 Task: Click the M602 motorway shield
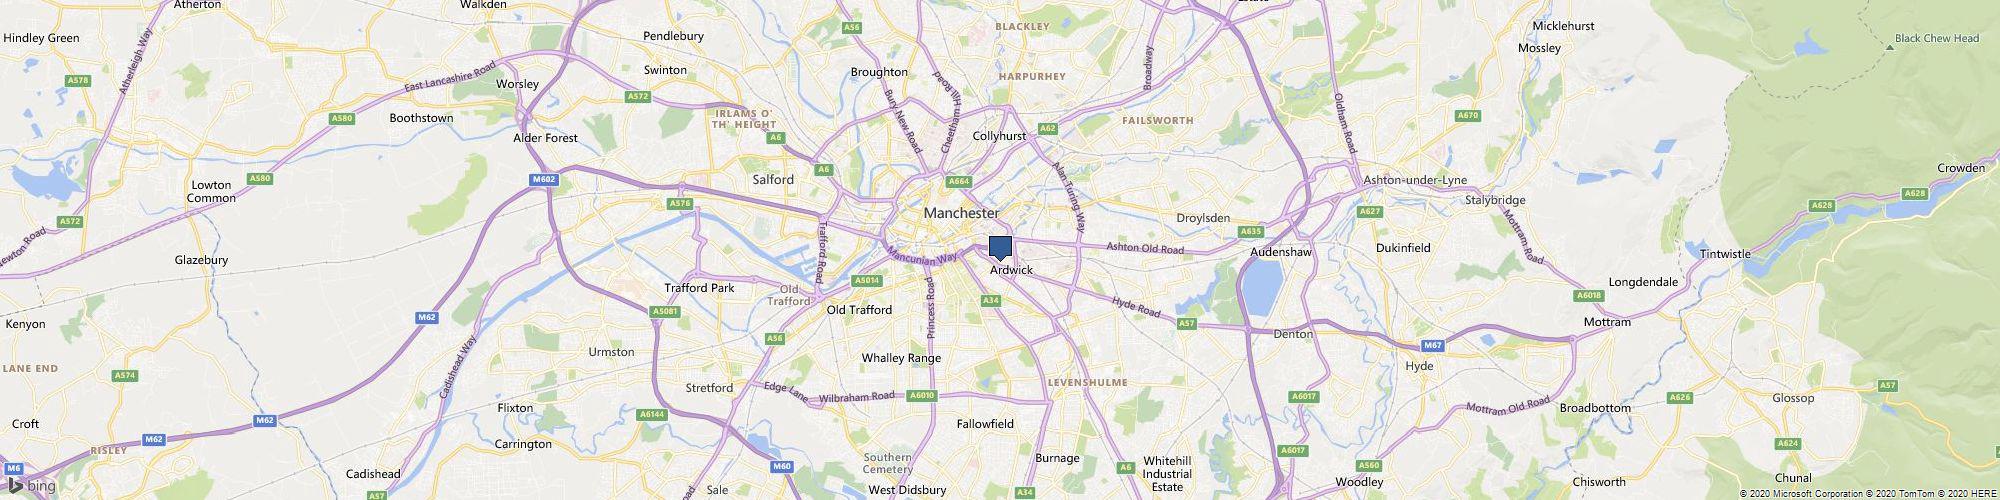pos(544,180)
